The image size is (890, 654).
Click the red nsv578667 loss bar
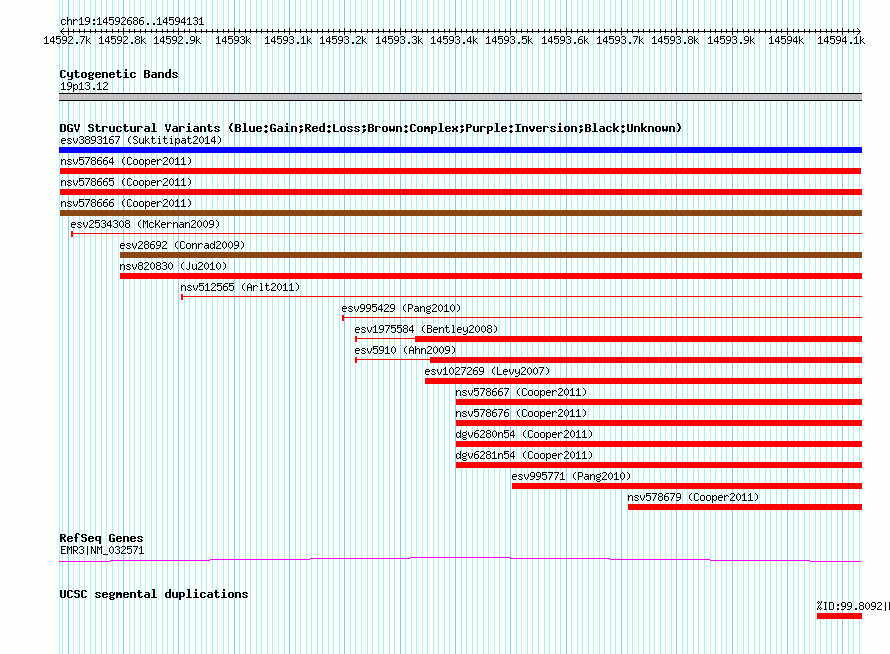(x=658, y=402)
